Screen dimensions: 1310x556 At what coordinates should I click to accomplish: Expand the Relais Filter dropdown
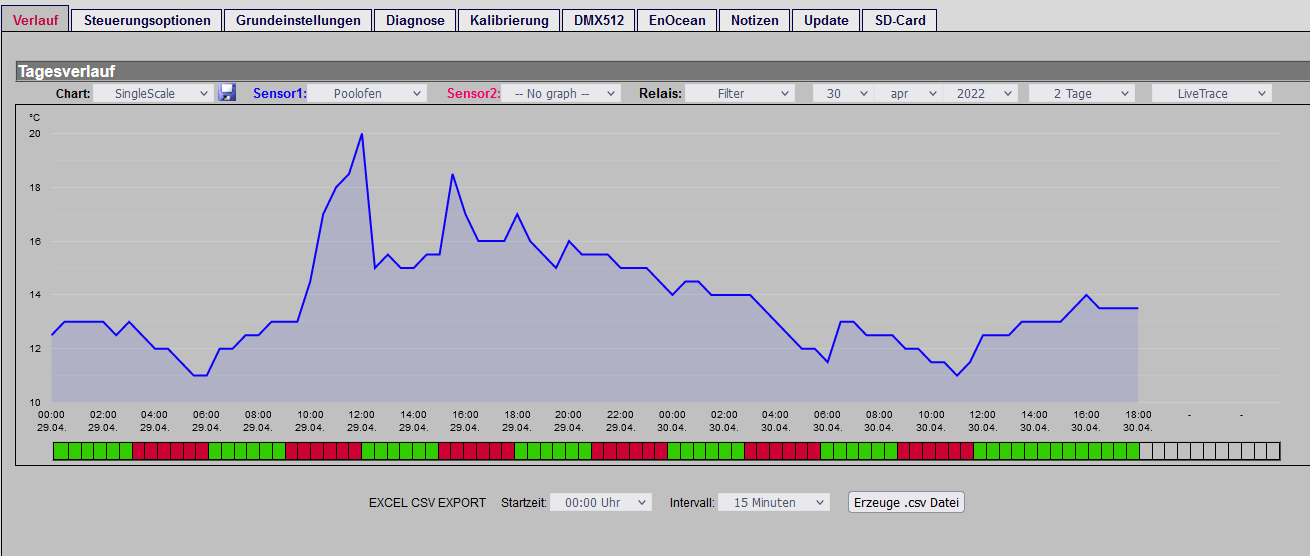(x=741, y=93)
